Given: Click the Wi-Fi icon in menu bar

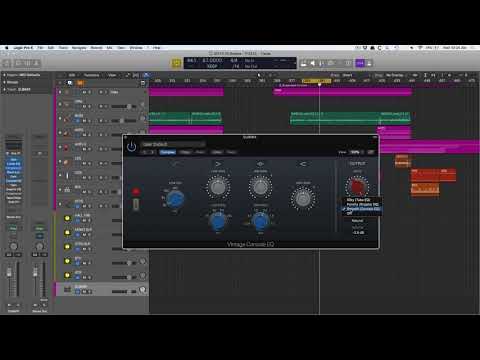Looking at the screenshot, I should [x=420, y=48].
